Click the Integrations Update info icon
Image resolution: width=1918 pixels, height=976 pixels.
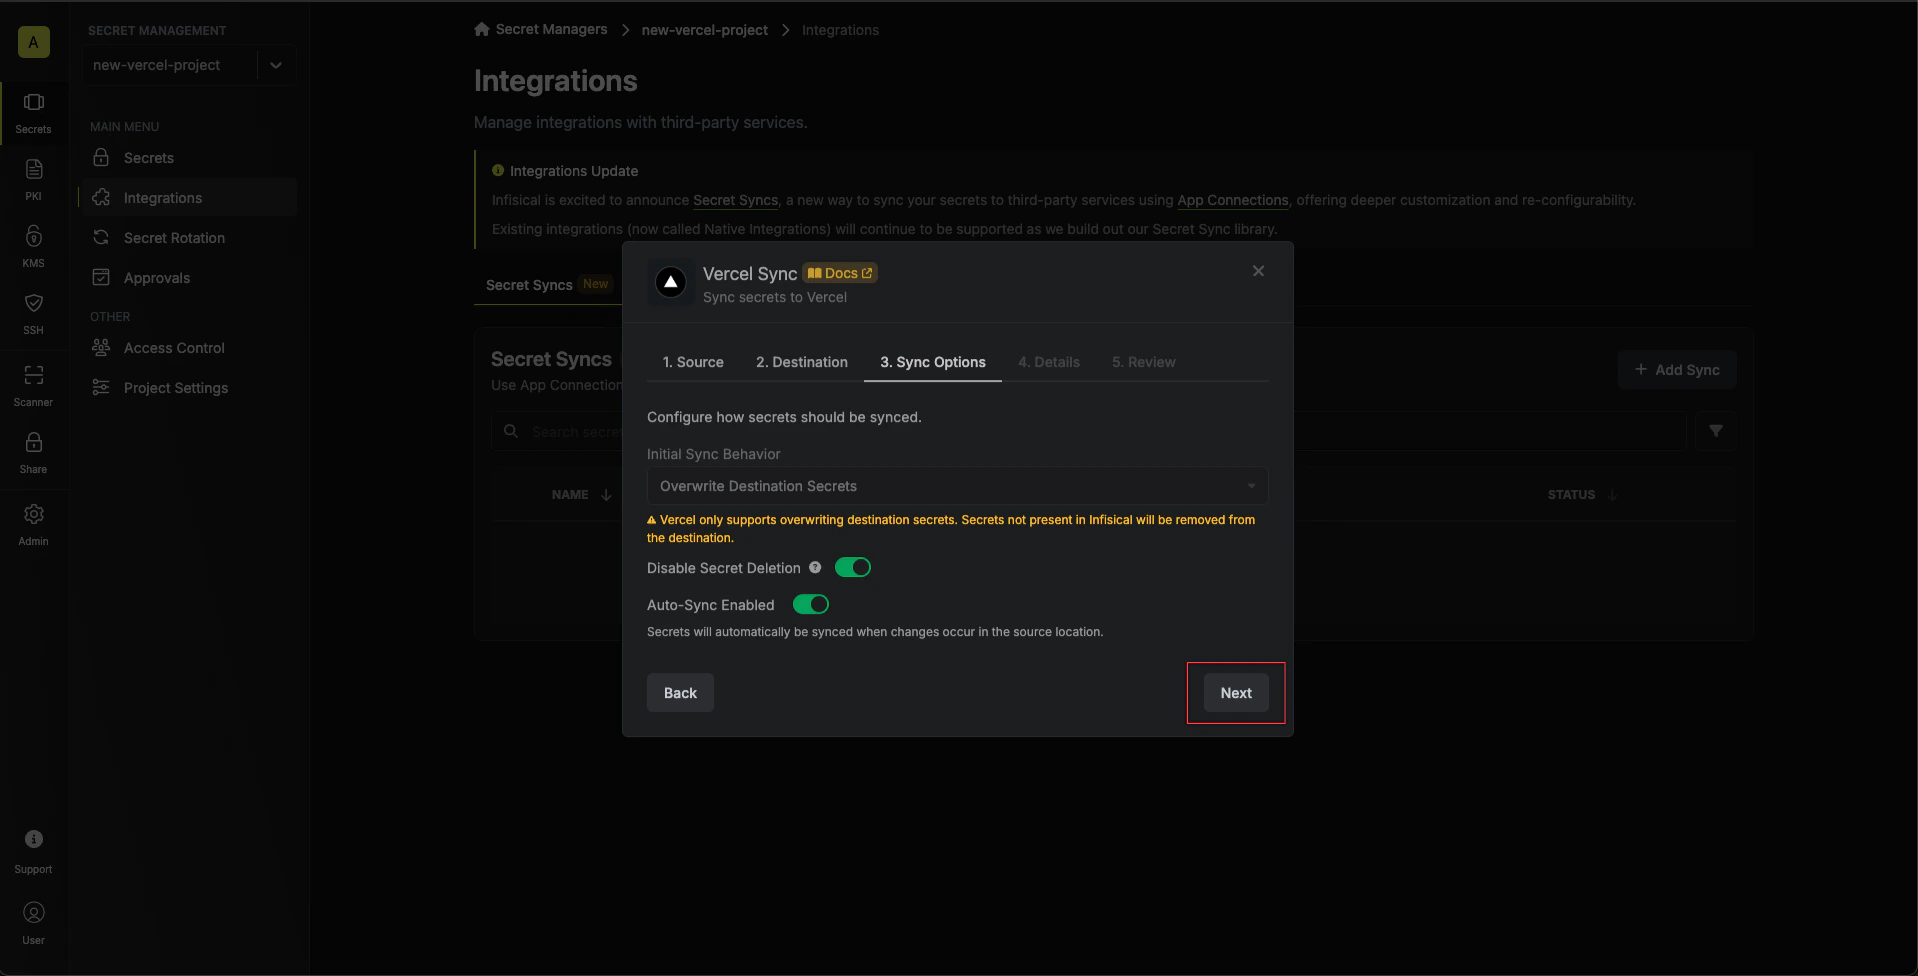pyautogui.click(x=498, y=171)
